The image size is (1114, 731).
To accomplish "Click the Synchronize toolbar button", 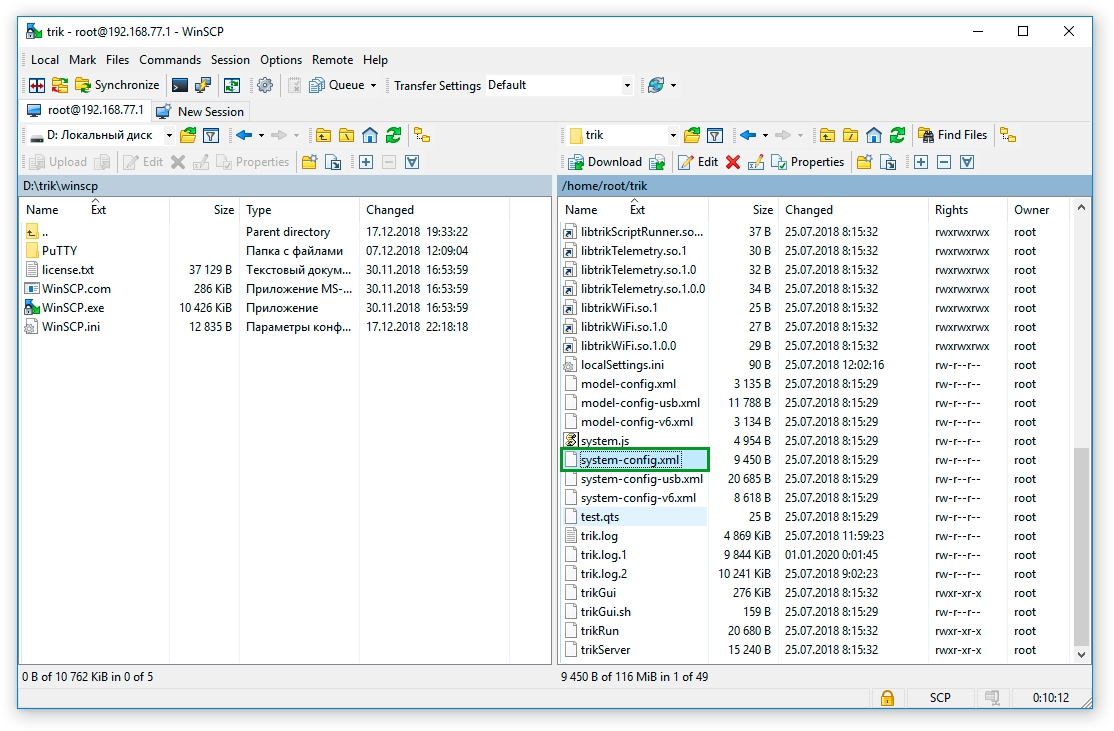I will (x=117, y=85).
